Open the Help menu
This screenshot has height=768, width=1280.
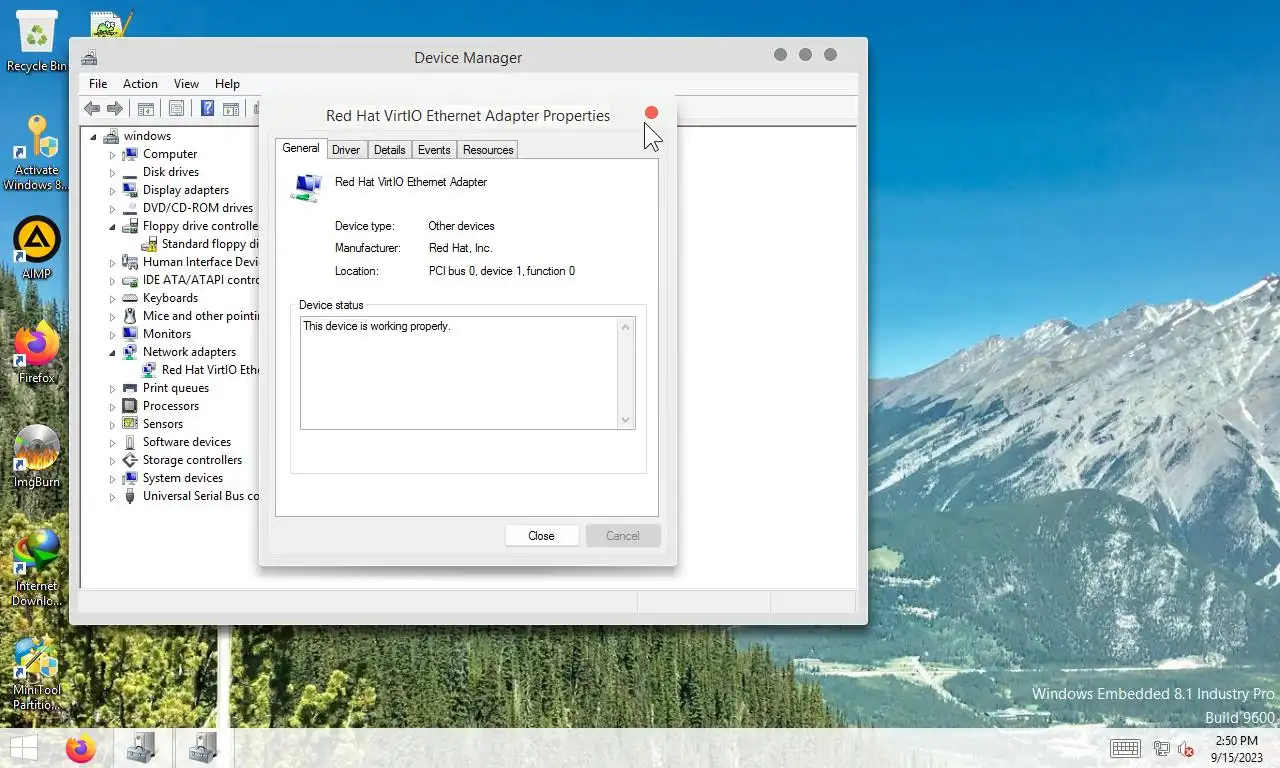pyautogui.click(x=227, y=84)
